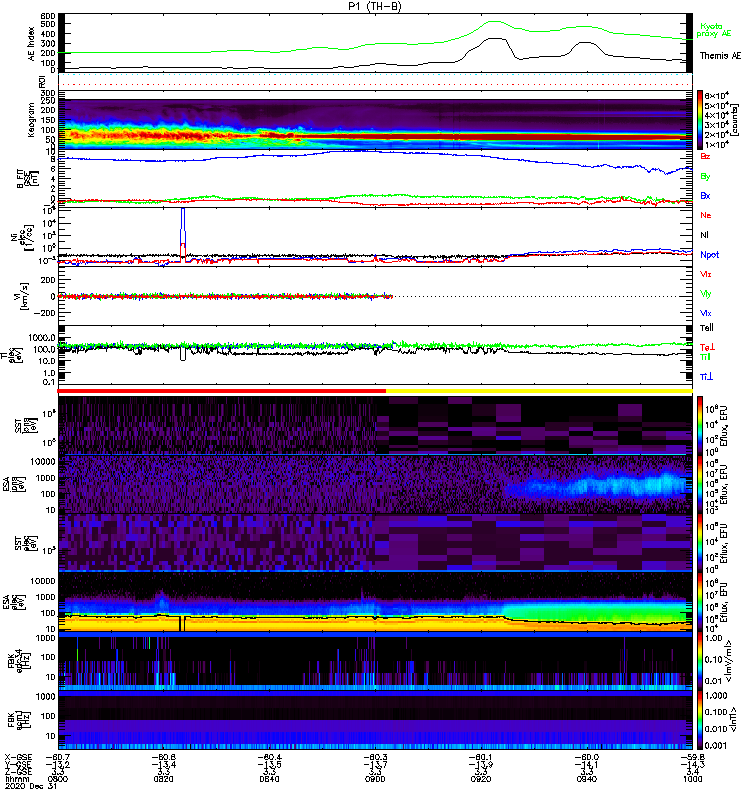Select the black Te parallel legend label
Viewport: 750px width, 800px height.
click(x=707, y=328)
